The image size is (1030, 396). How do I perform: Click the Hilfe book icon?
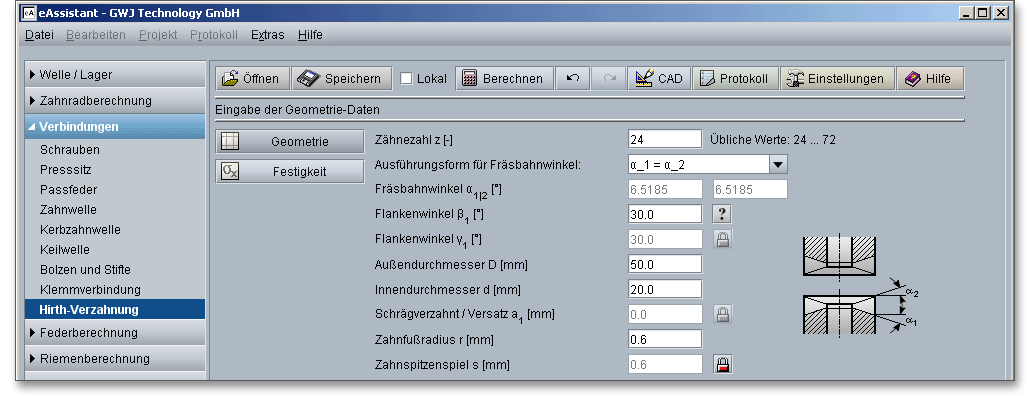[912, 79]
